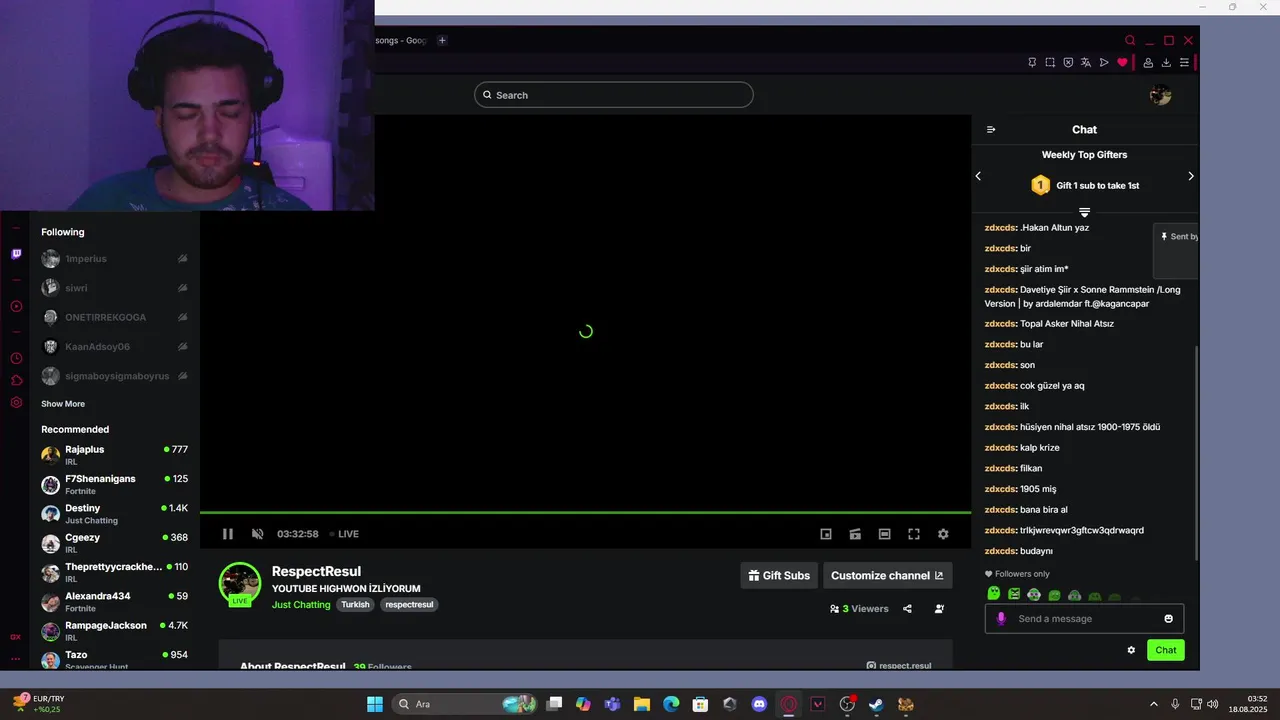1280x720 pixels.
Task: Open the Customize channel link
Action: [x=887, y=575]
